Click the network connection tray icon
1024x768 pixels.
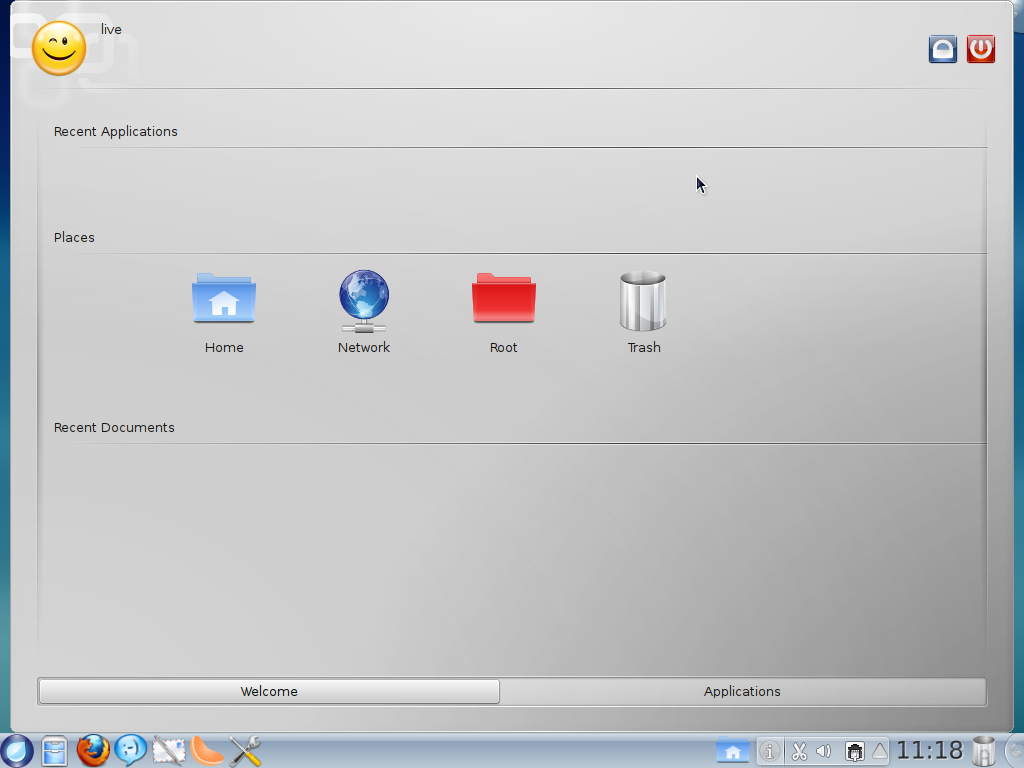click(x=855, y=751)
